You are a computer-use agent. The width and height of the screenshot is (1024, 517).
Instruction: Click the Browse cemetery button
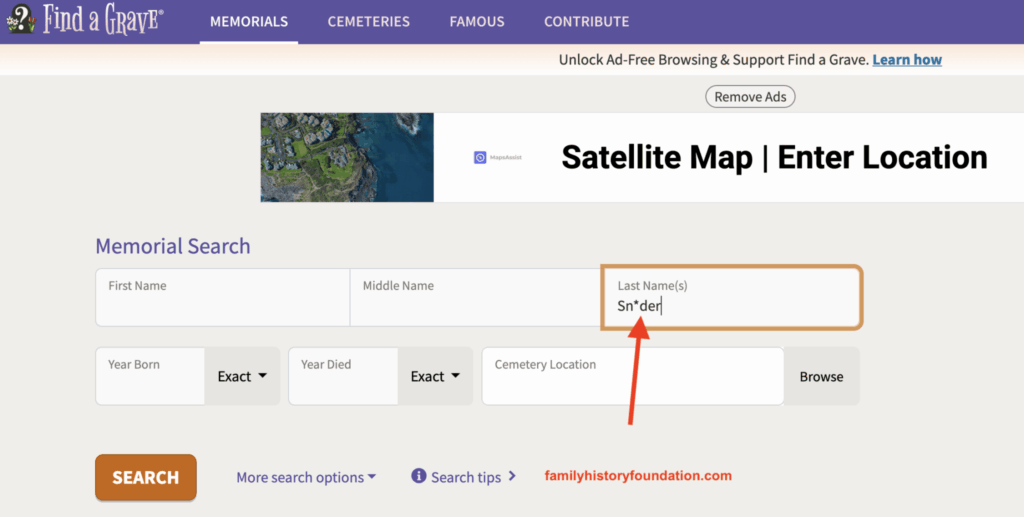[821, 376]
